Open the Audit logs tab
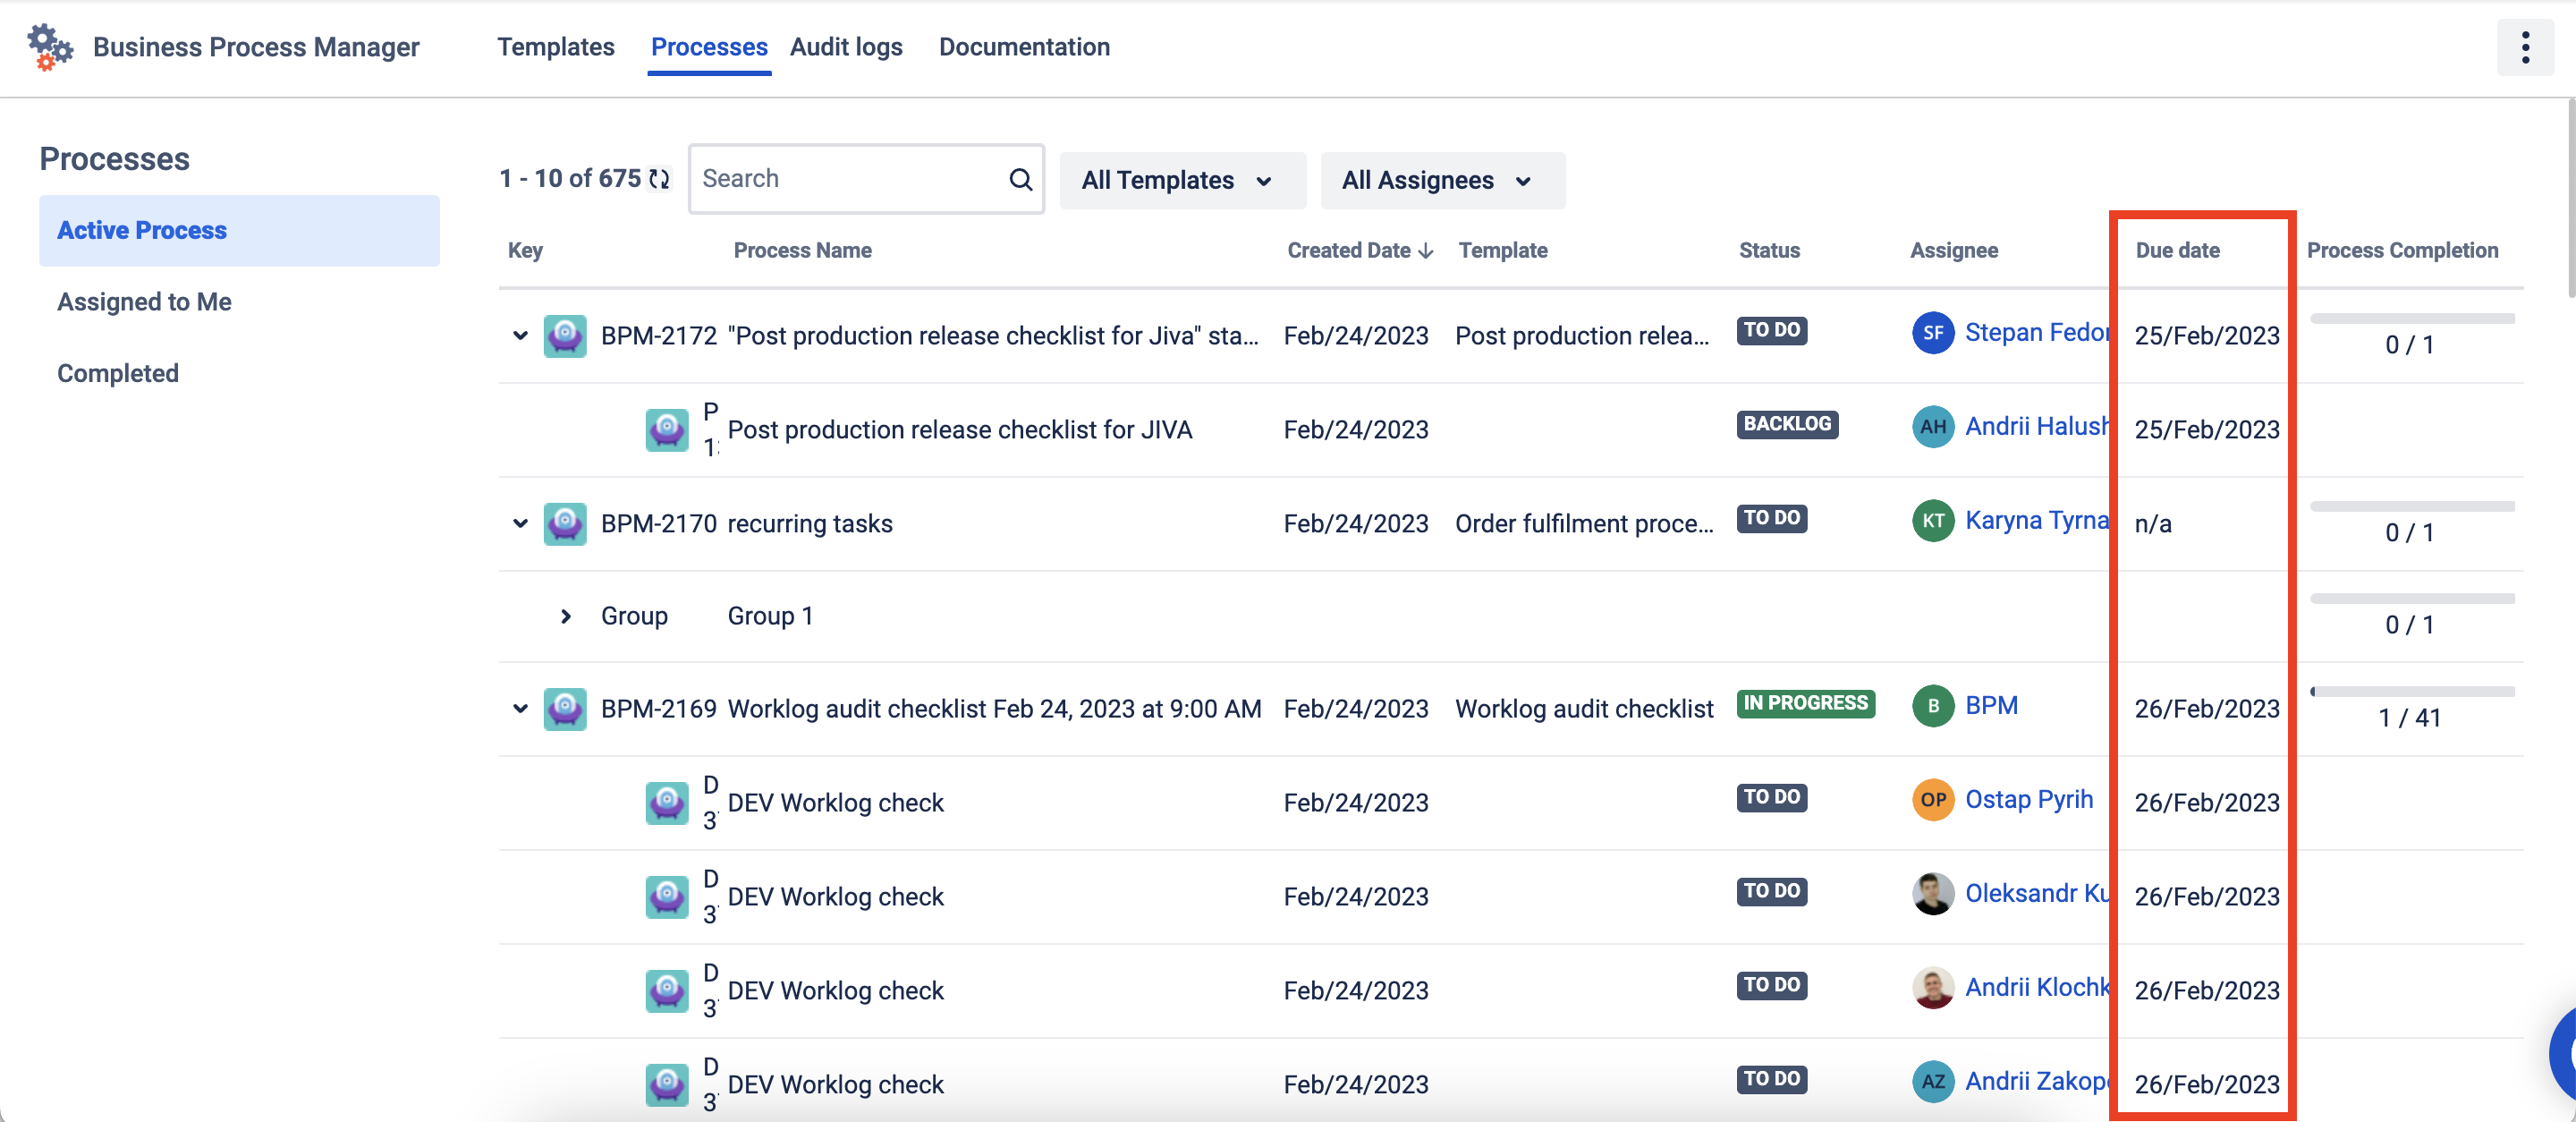 846,47
